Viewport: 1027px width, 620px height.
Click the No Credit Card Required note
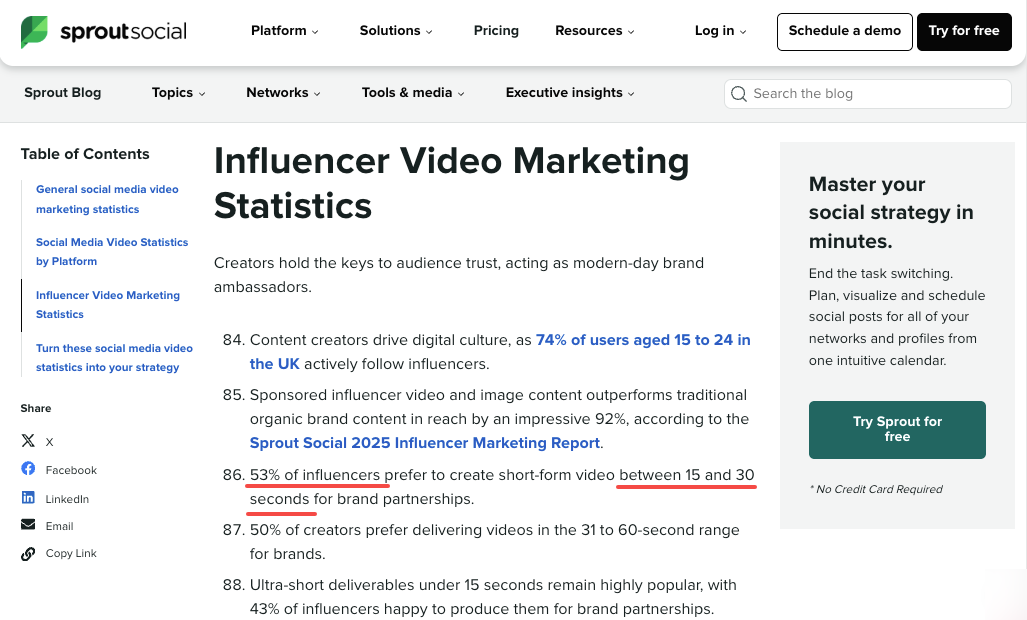pos(876,489)
